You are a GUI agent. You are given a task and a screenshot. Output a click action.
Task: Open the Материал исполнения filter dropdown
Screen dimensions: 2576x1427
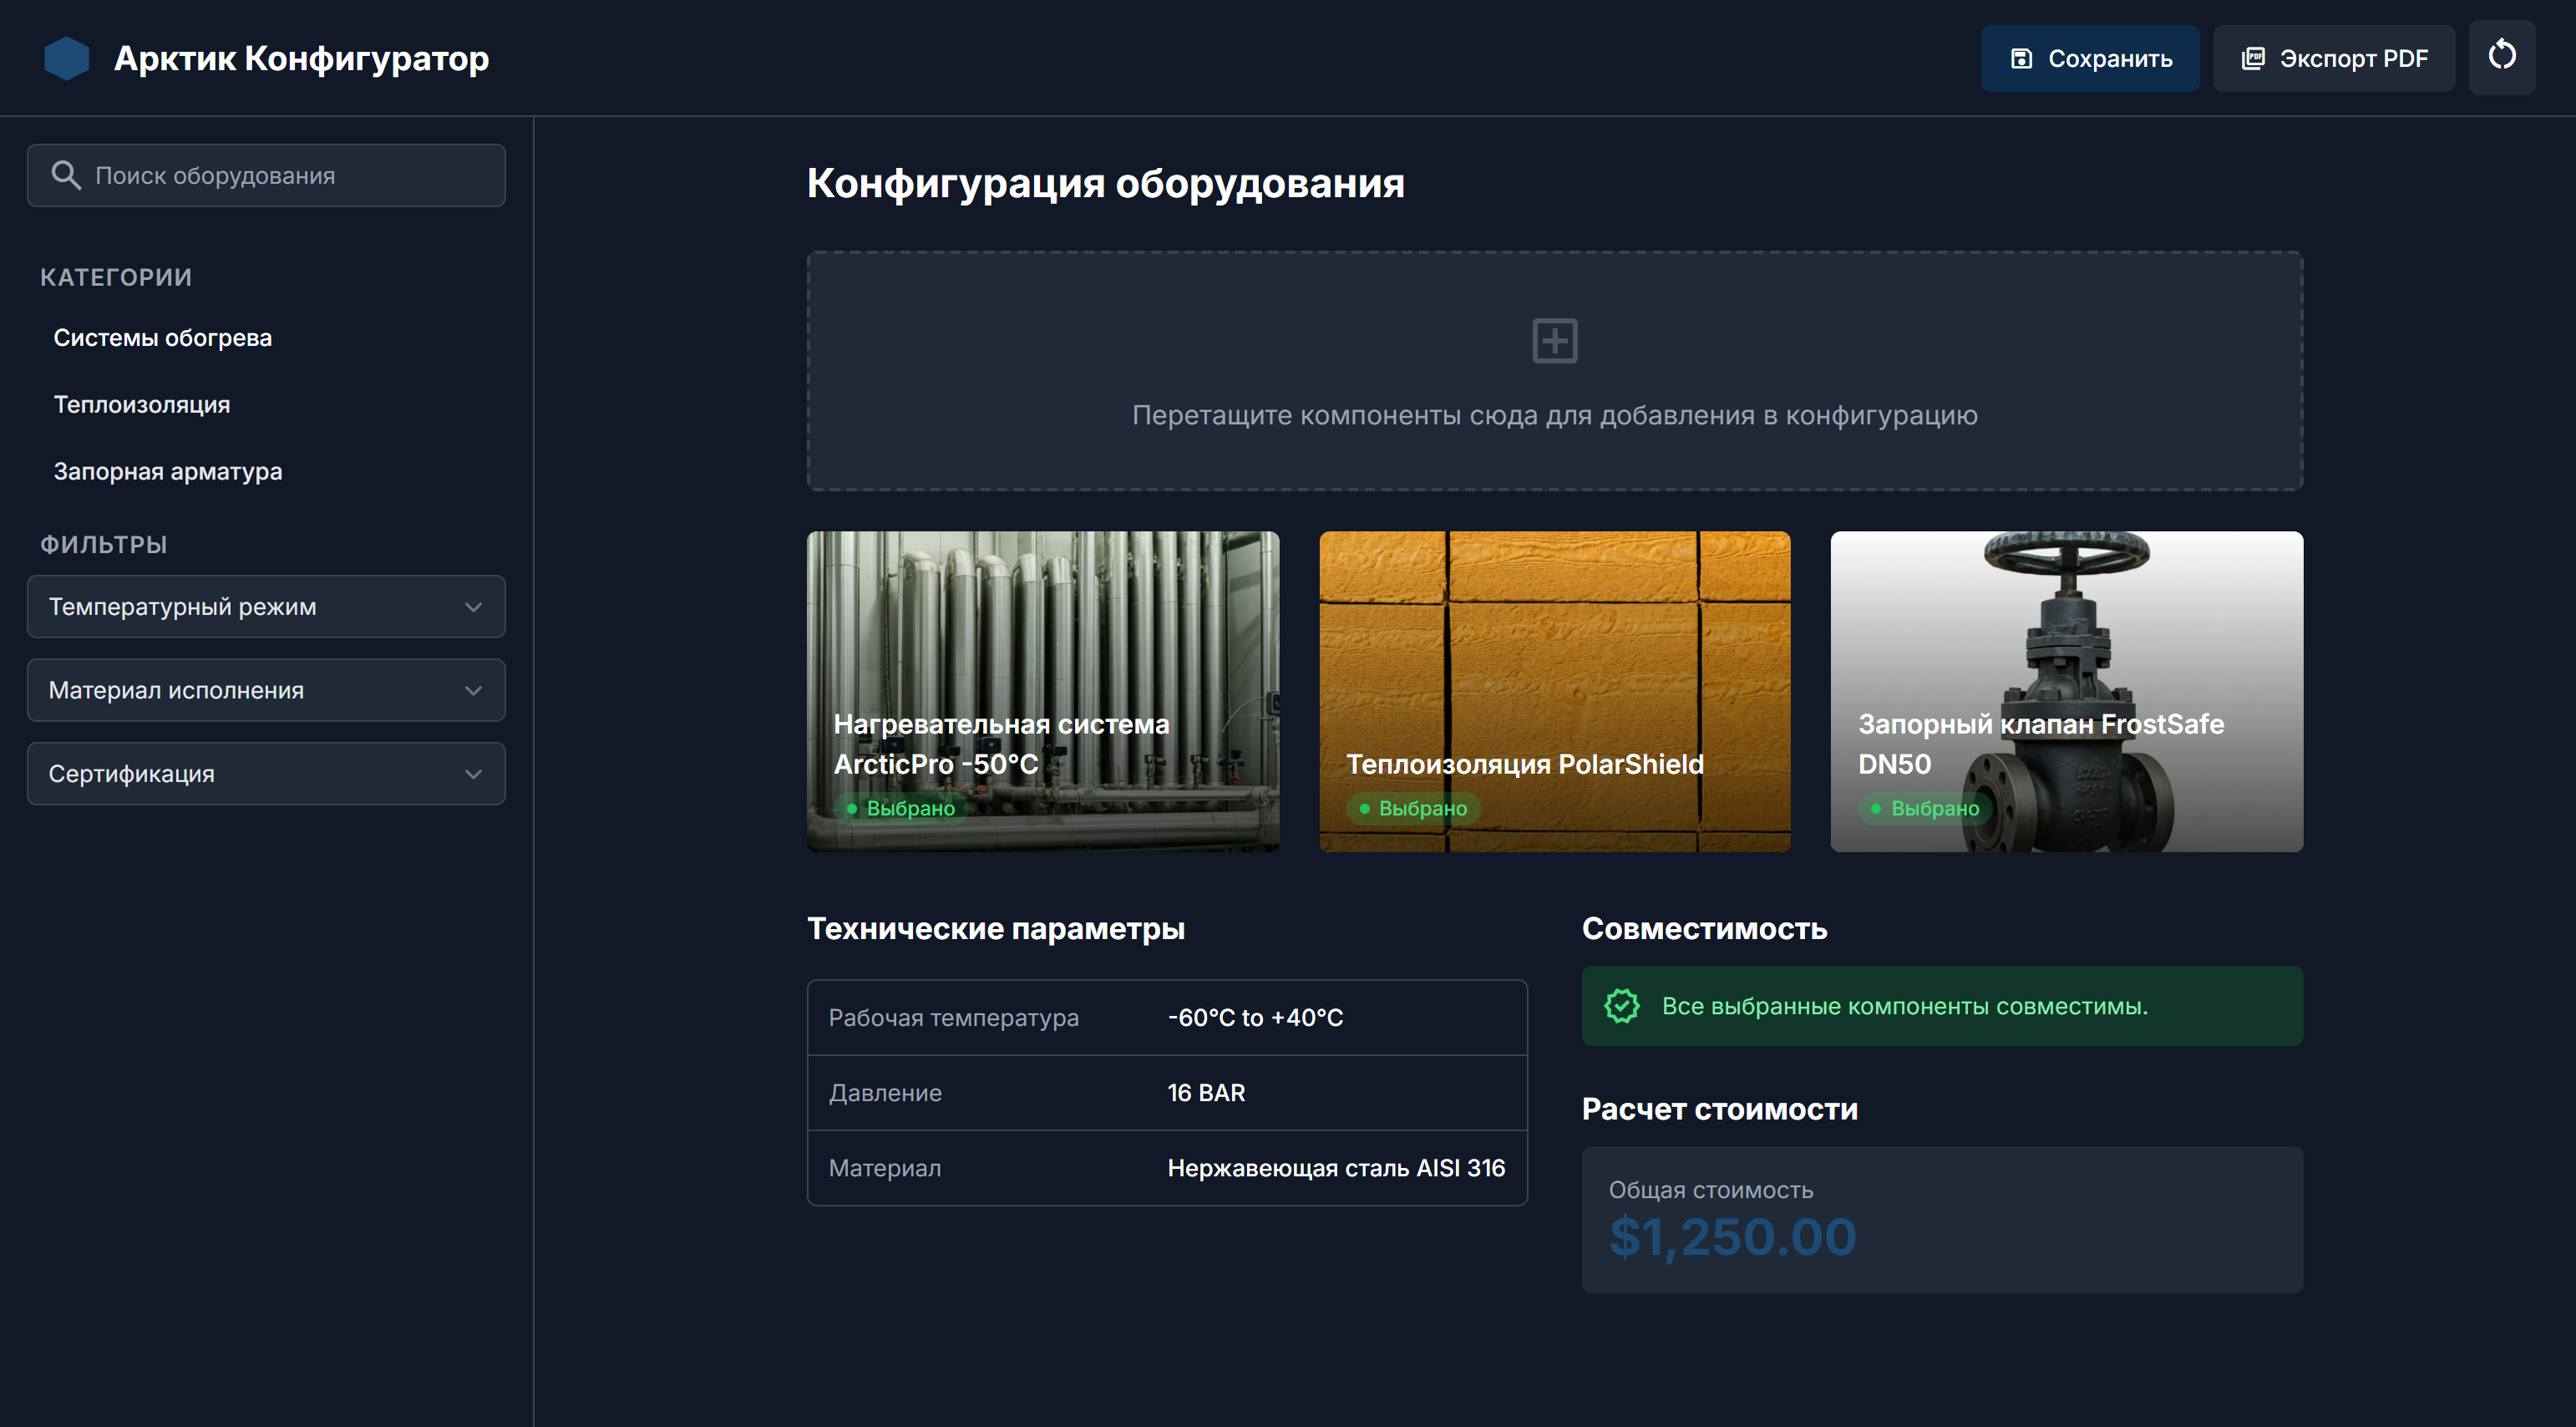point(266,690)
